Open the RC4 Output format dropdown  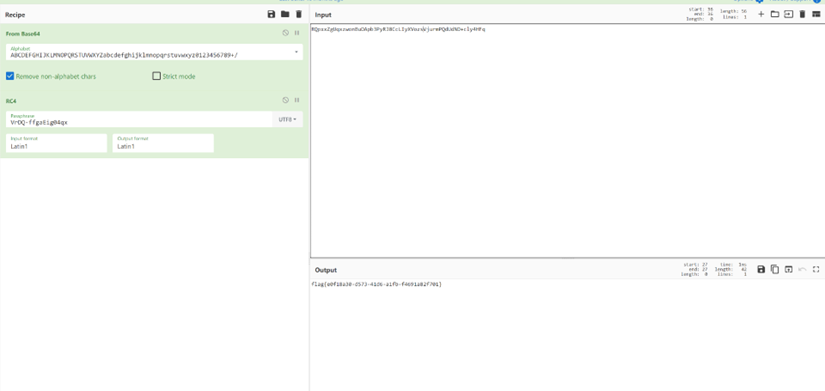[163, 143]
